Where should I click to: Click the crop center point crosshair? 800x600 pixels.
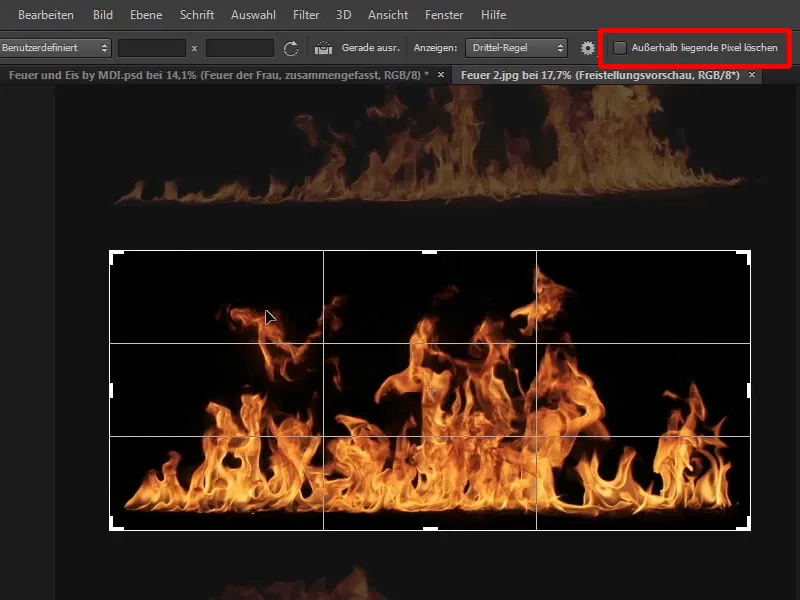[430, 391]
